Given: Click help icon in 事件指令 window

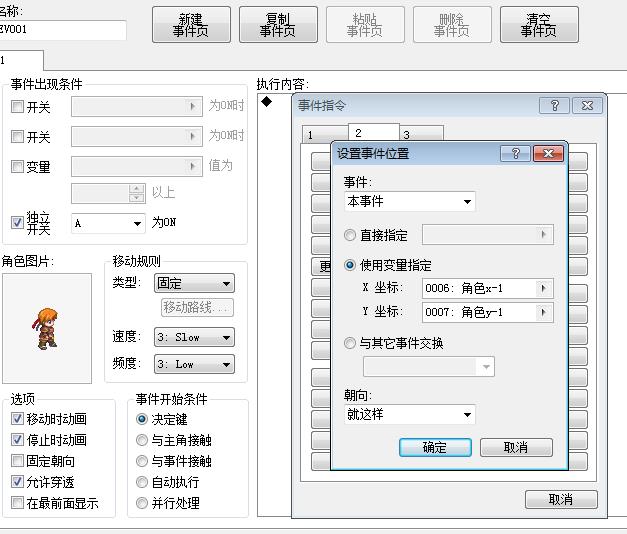Looking at the screenshot, I should (554, 106).
